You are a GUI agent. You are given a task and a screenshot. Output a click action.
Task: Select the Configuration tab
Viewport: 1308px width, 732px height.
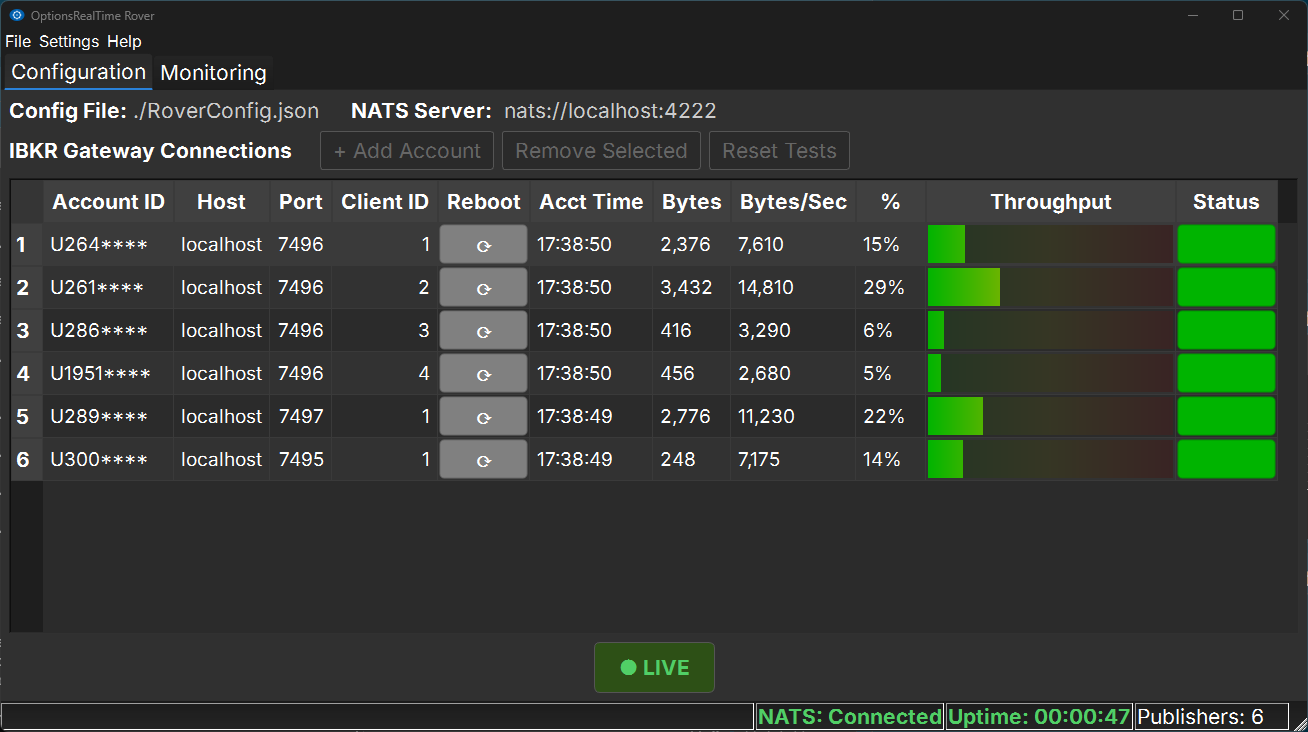click(x=78, y=72)
